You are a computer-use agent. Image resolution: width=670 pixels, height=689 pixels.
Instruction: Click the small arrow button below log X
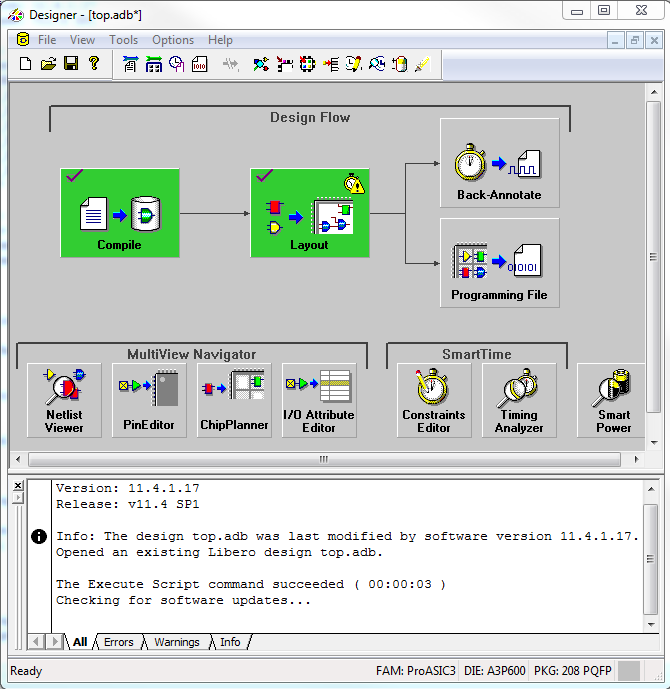[x=18, y=497]
